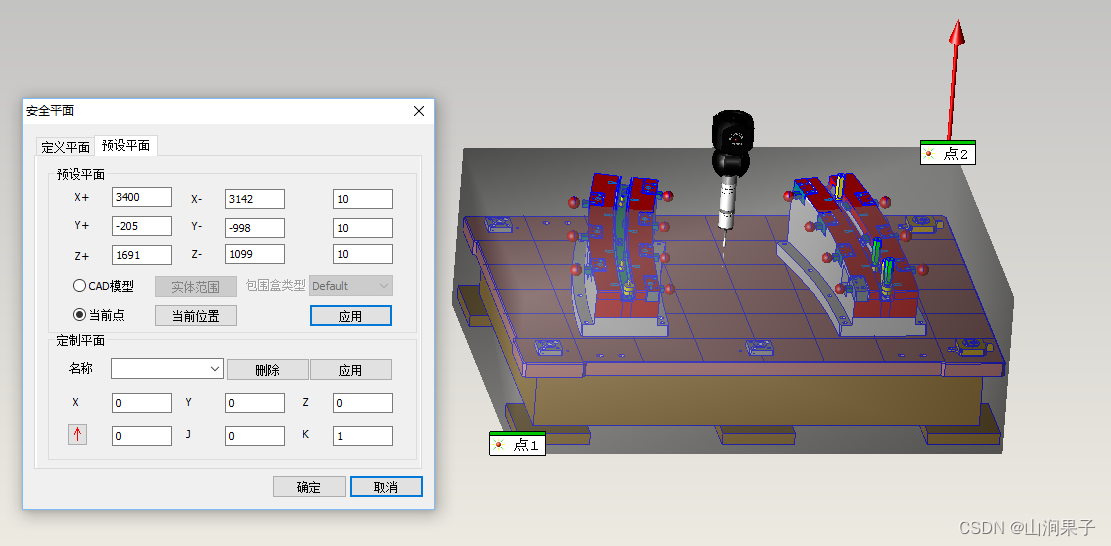1111x546 pixels.
Task: Click the Z- field showing 1099
Action: (255, 254)
